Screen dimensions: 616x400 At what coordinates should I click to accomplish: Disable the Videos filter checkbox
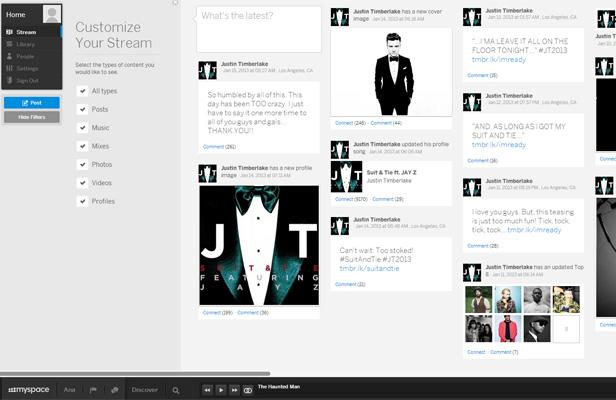coord(82,183)
